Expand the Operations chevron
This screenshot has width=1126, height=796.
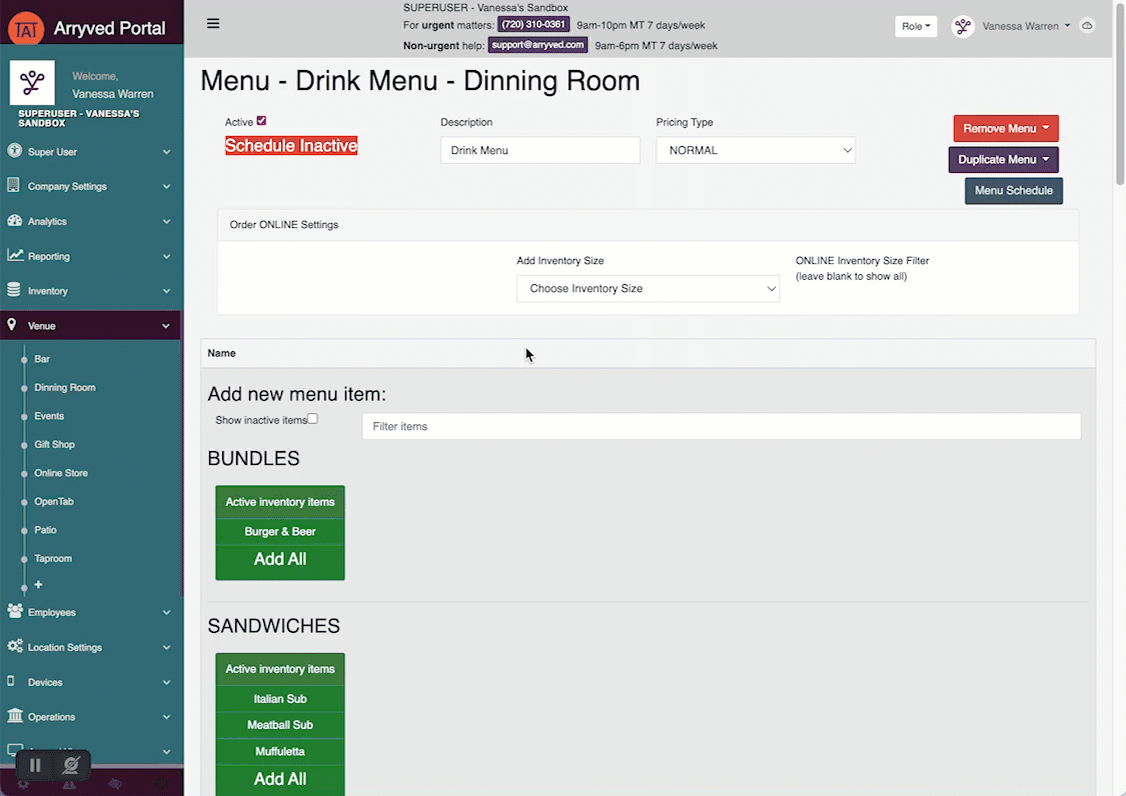click(167, 717)
